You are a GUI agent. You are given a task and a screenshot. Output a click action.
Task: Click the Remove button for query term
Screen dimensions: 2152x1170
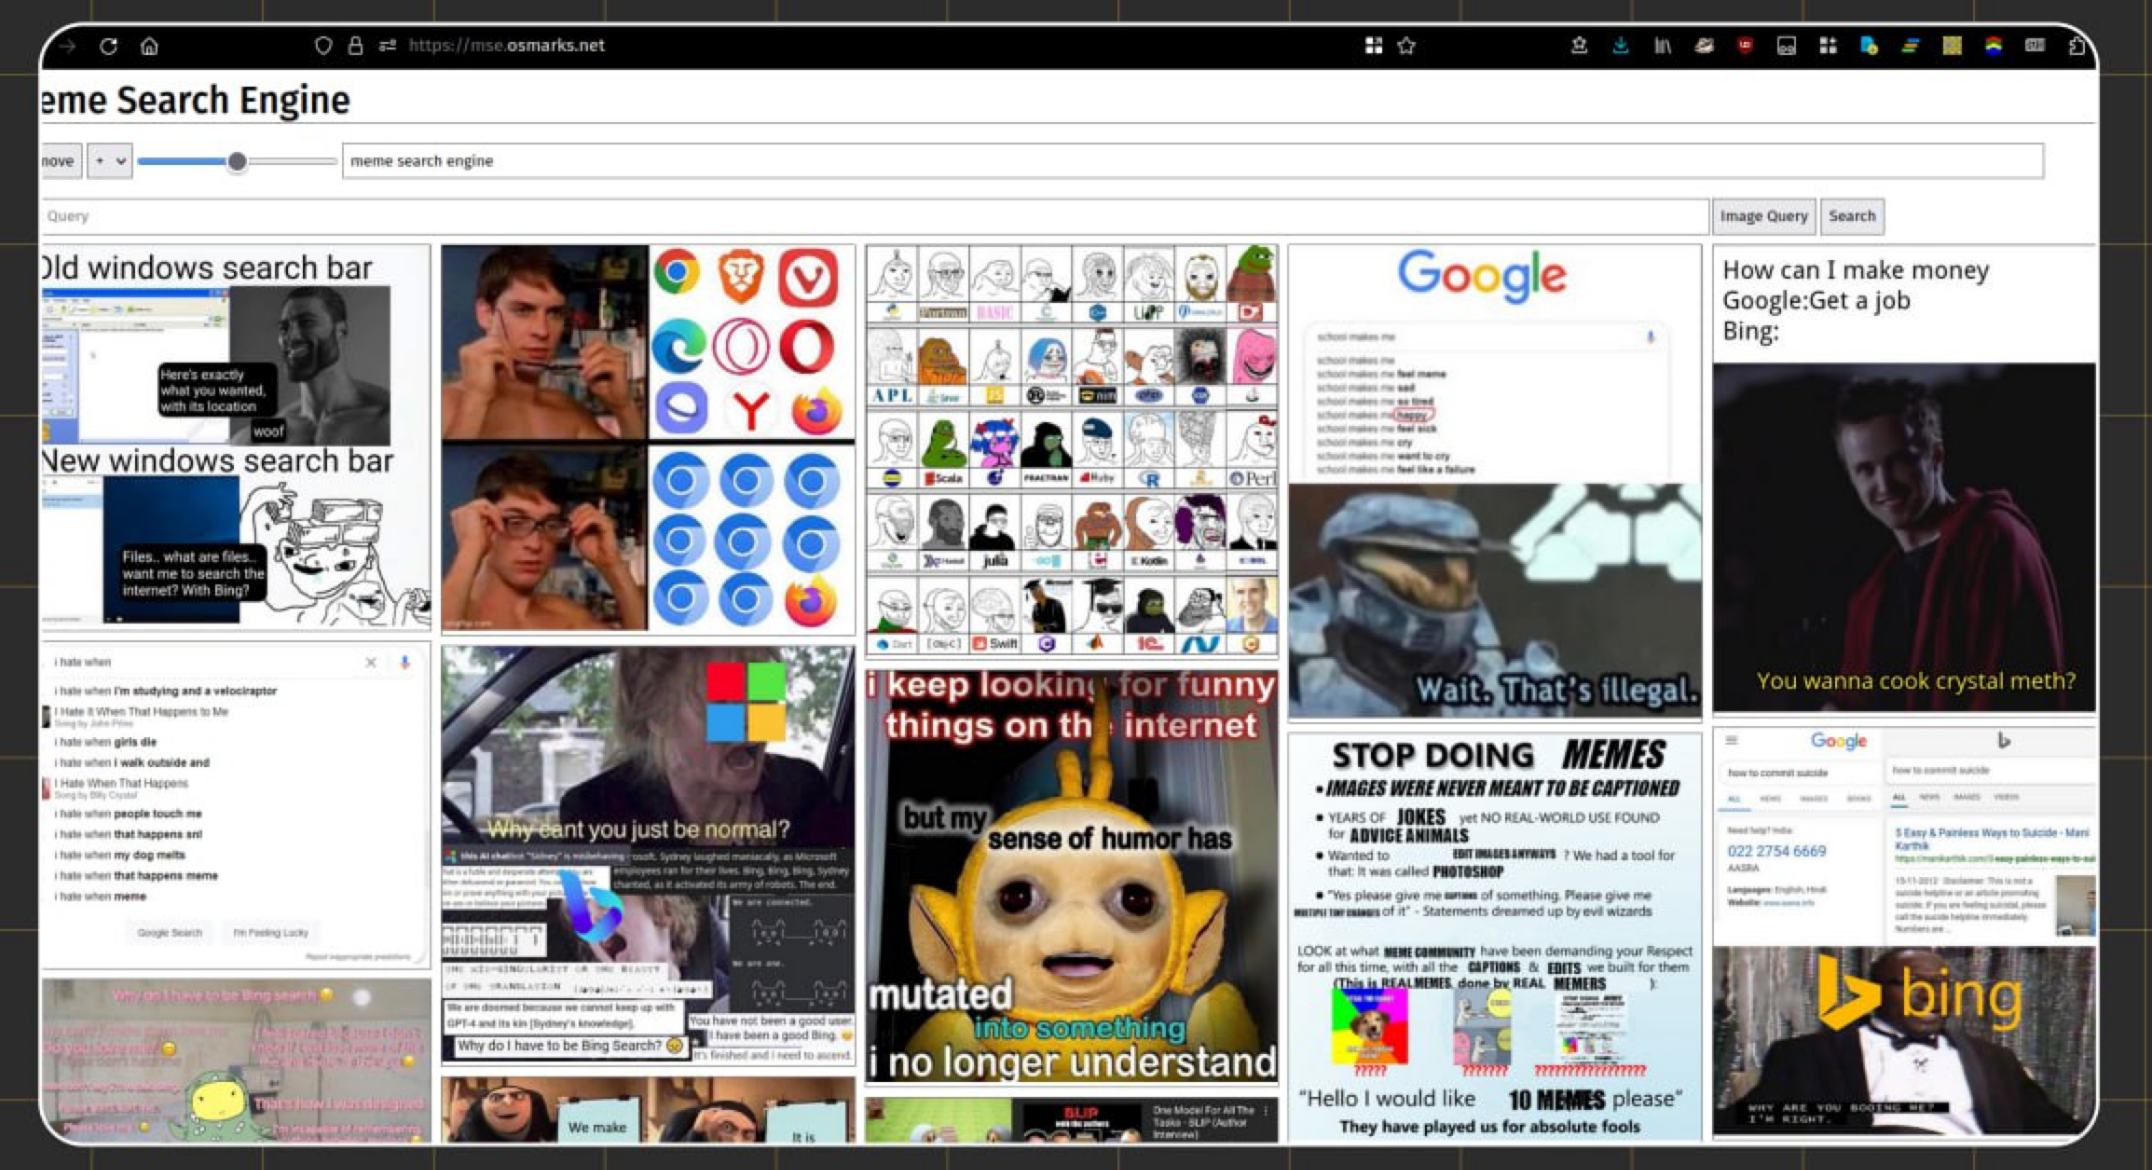coord(58,161)
